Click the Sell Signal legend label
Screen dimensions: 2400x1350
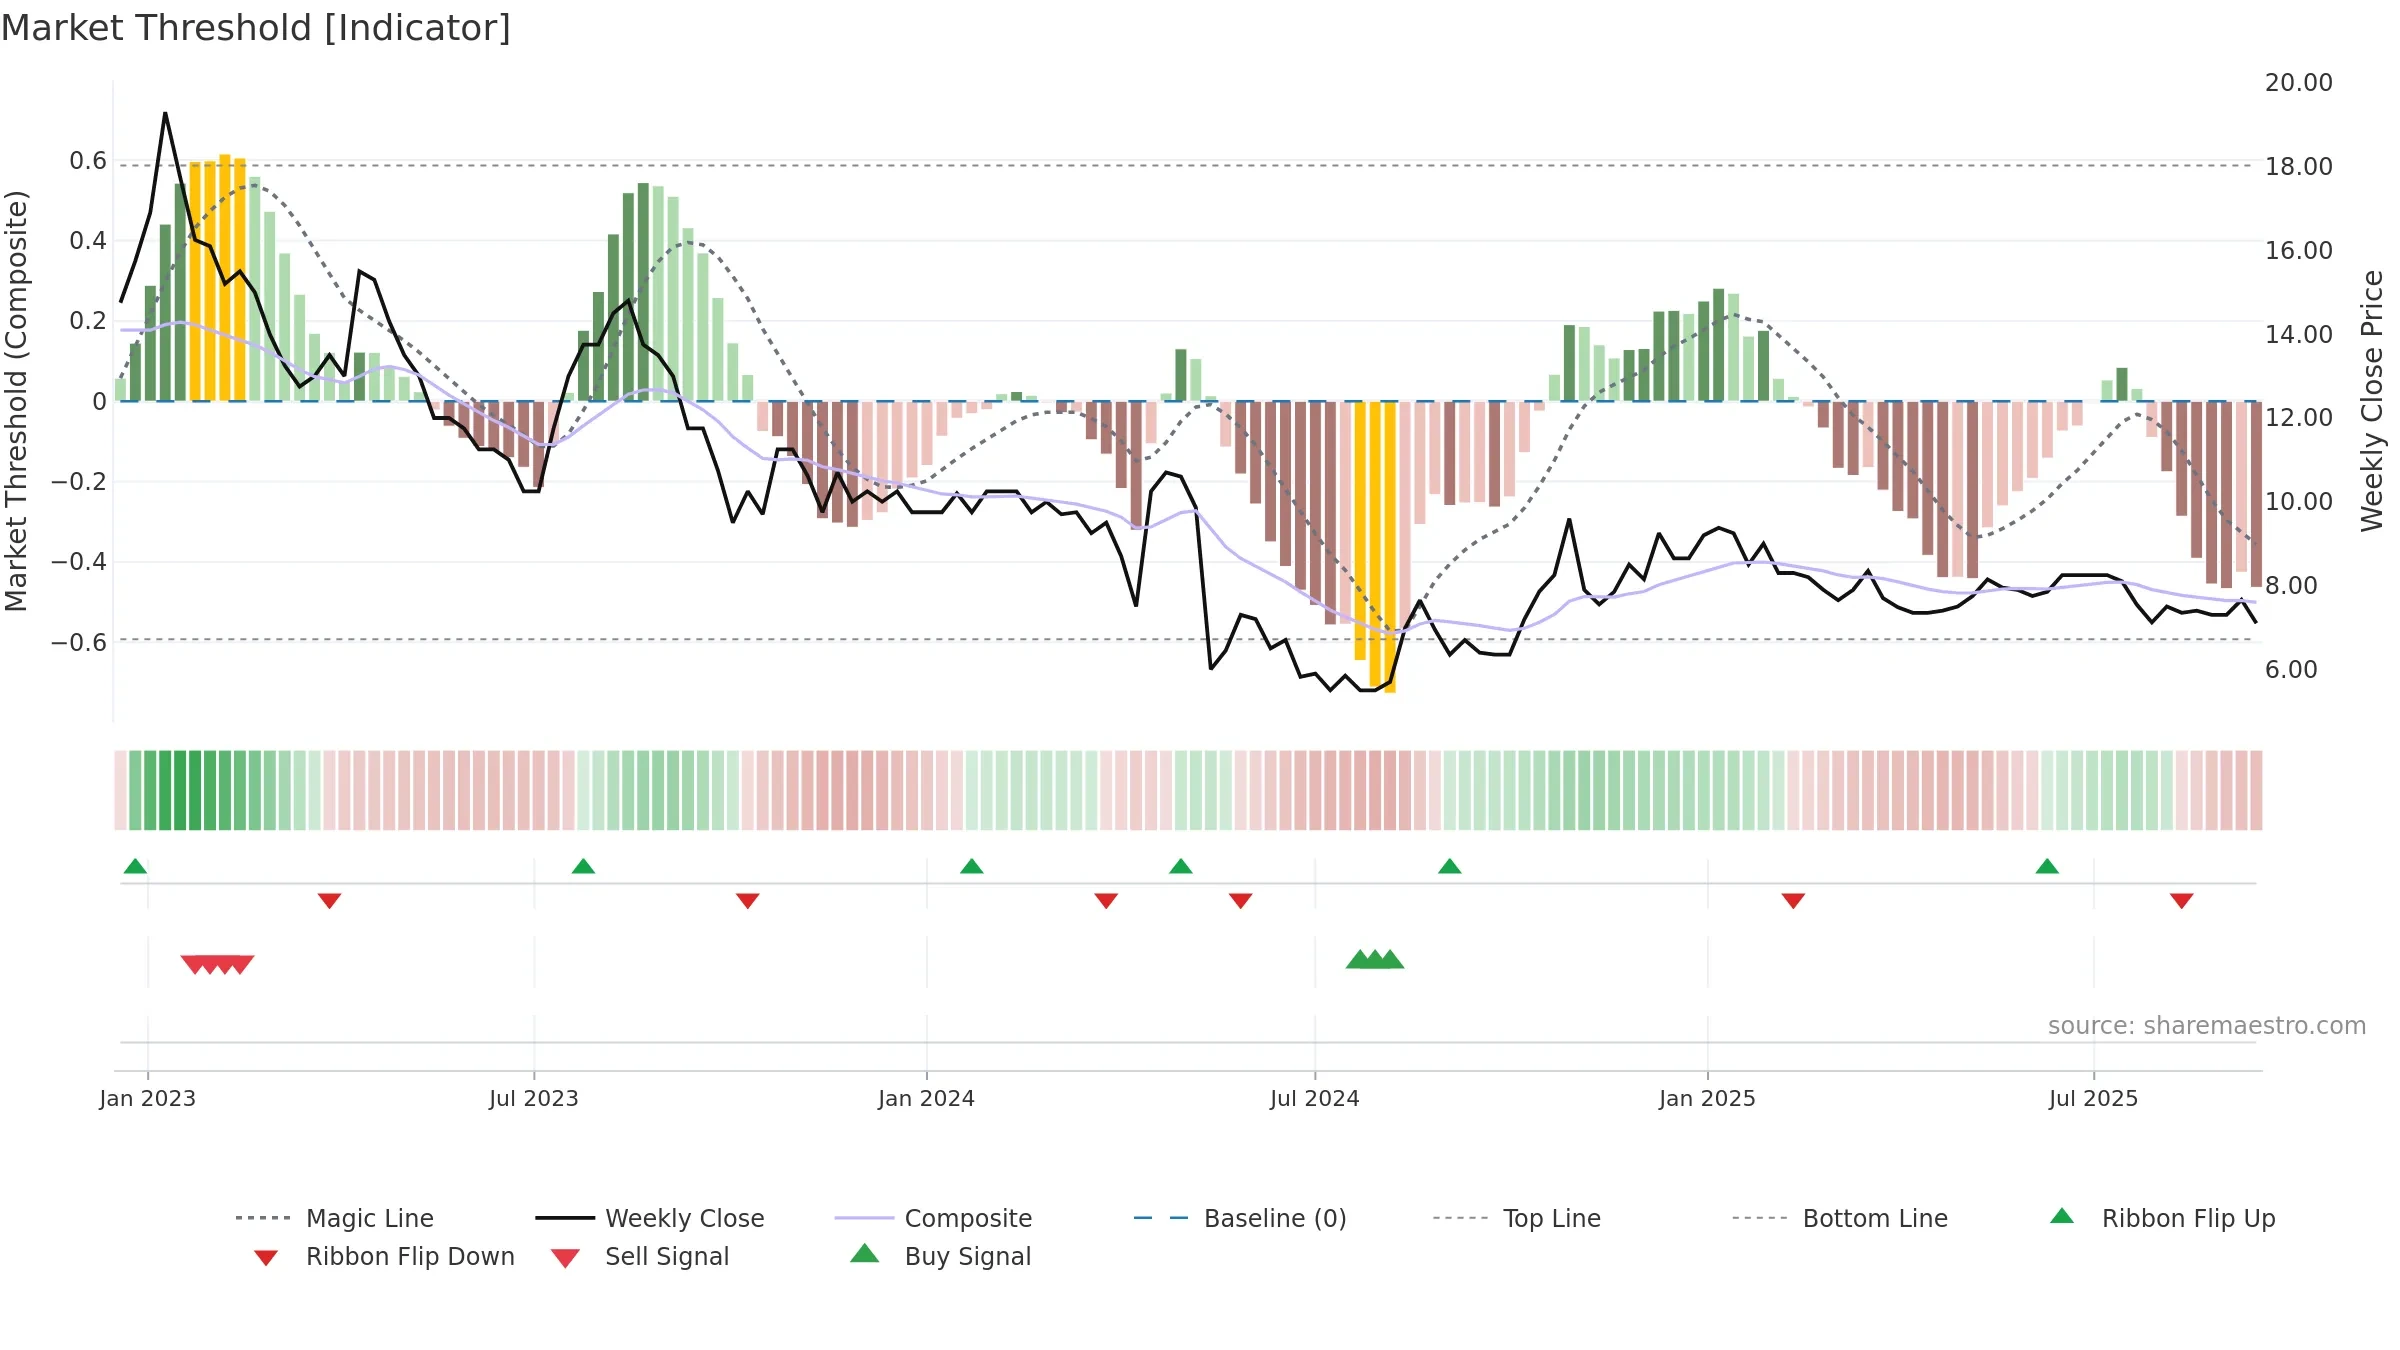click(x=667, y=1256)
